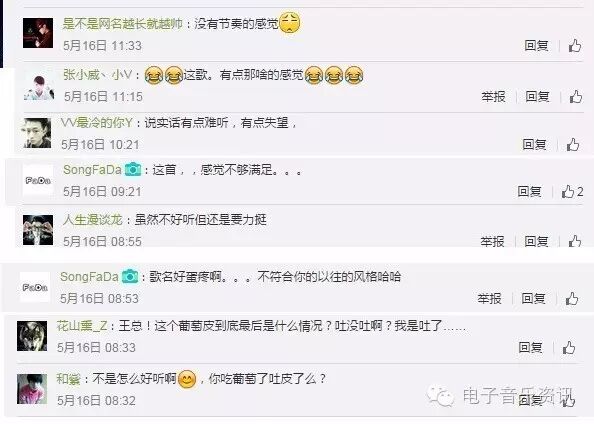Screen dimensions: 594x424
Task: Like 人生漫谈龙's comment
Action: [575, 241]
